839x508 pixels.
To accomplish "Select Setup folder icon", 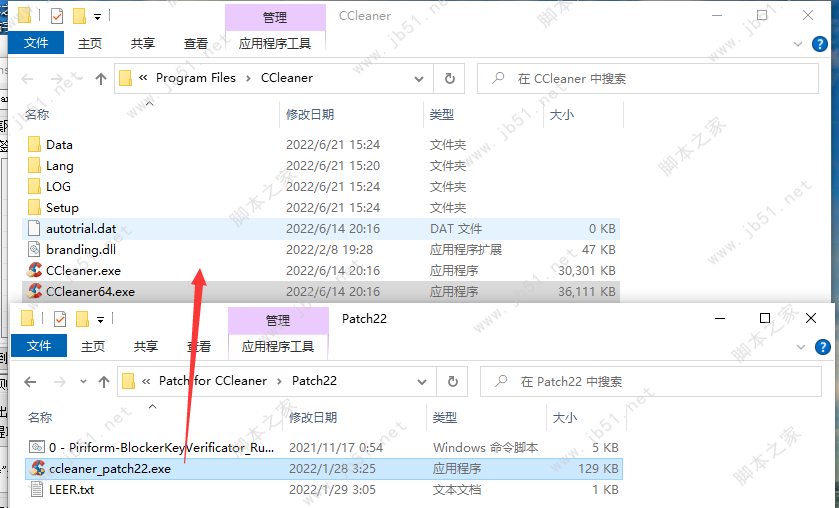I will (x=34, y=207).
